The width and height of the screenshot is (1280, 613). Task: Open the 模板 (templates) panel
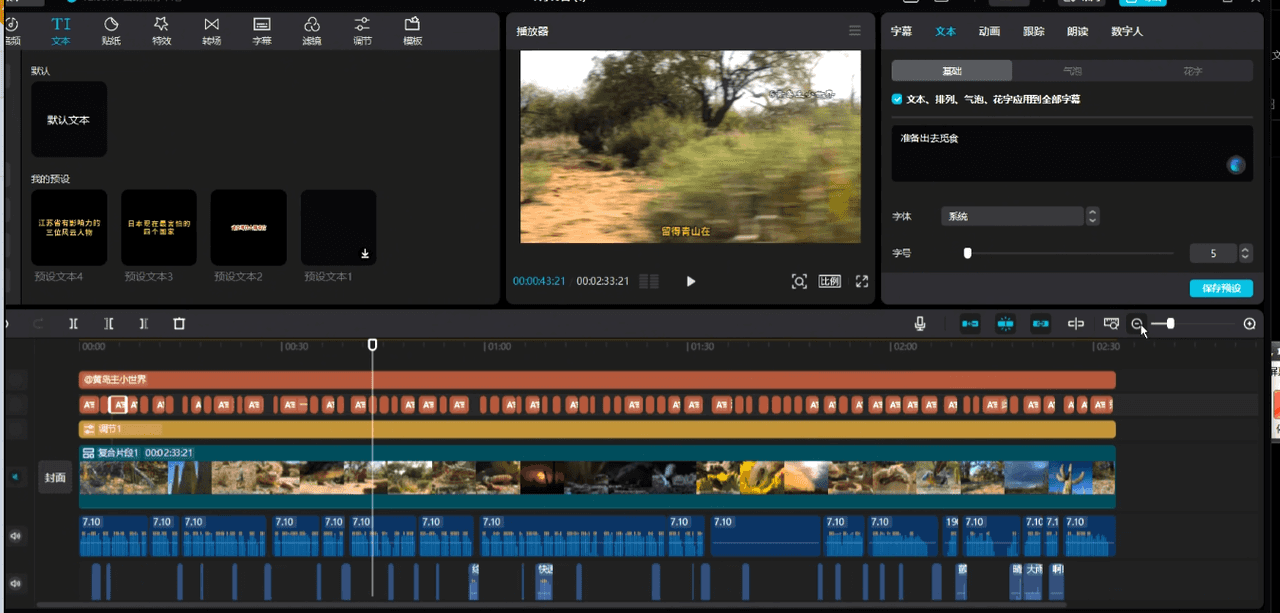tap(412, 30)
